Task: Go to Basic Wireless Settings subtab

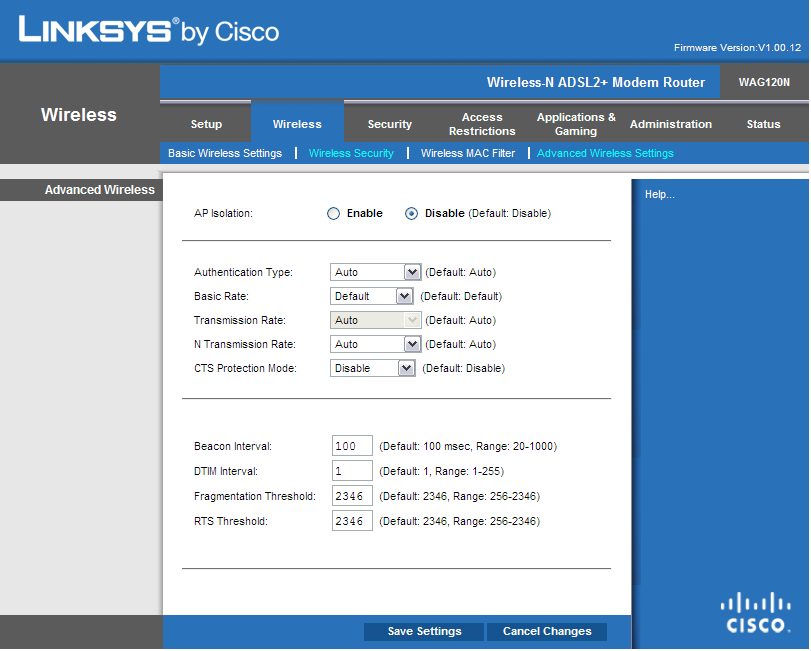Action: (225, 153)
